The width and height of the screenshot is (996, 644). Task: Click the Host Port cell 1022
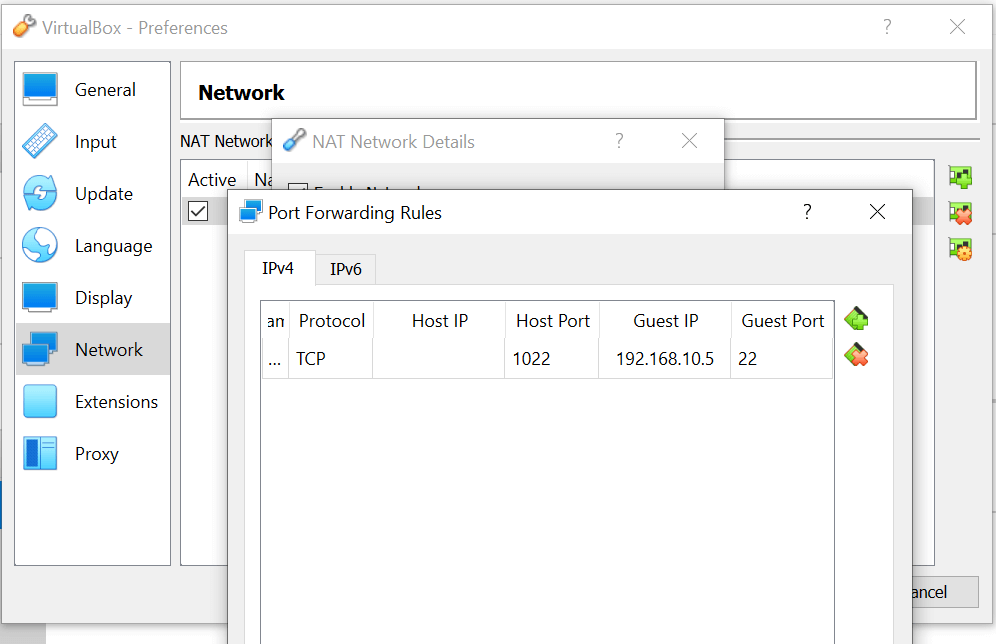[x=550, y=359]
